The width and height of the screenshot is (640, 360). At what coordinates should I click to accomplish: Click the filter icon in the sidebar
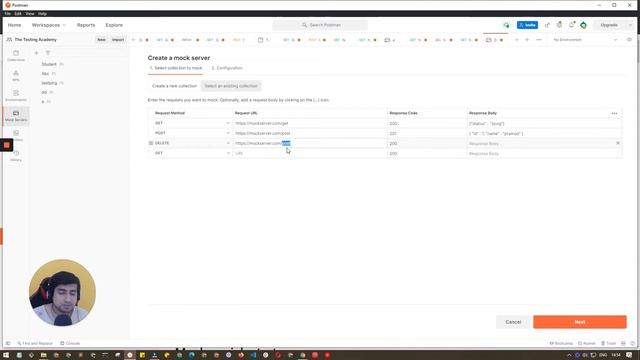point(48,53)
